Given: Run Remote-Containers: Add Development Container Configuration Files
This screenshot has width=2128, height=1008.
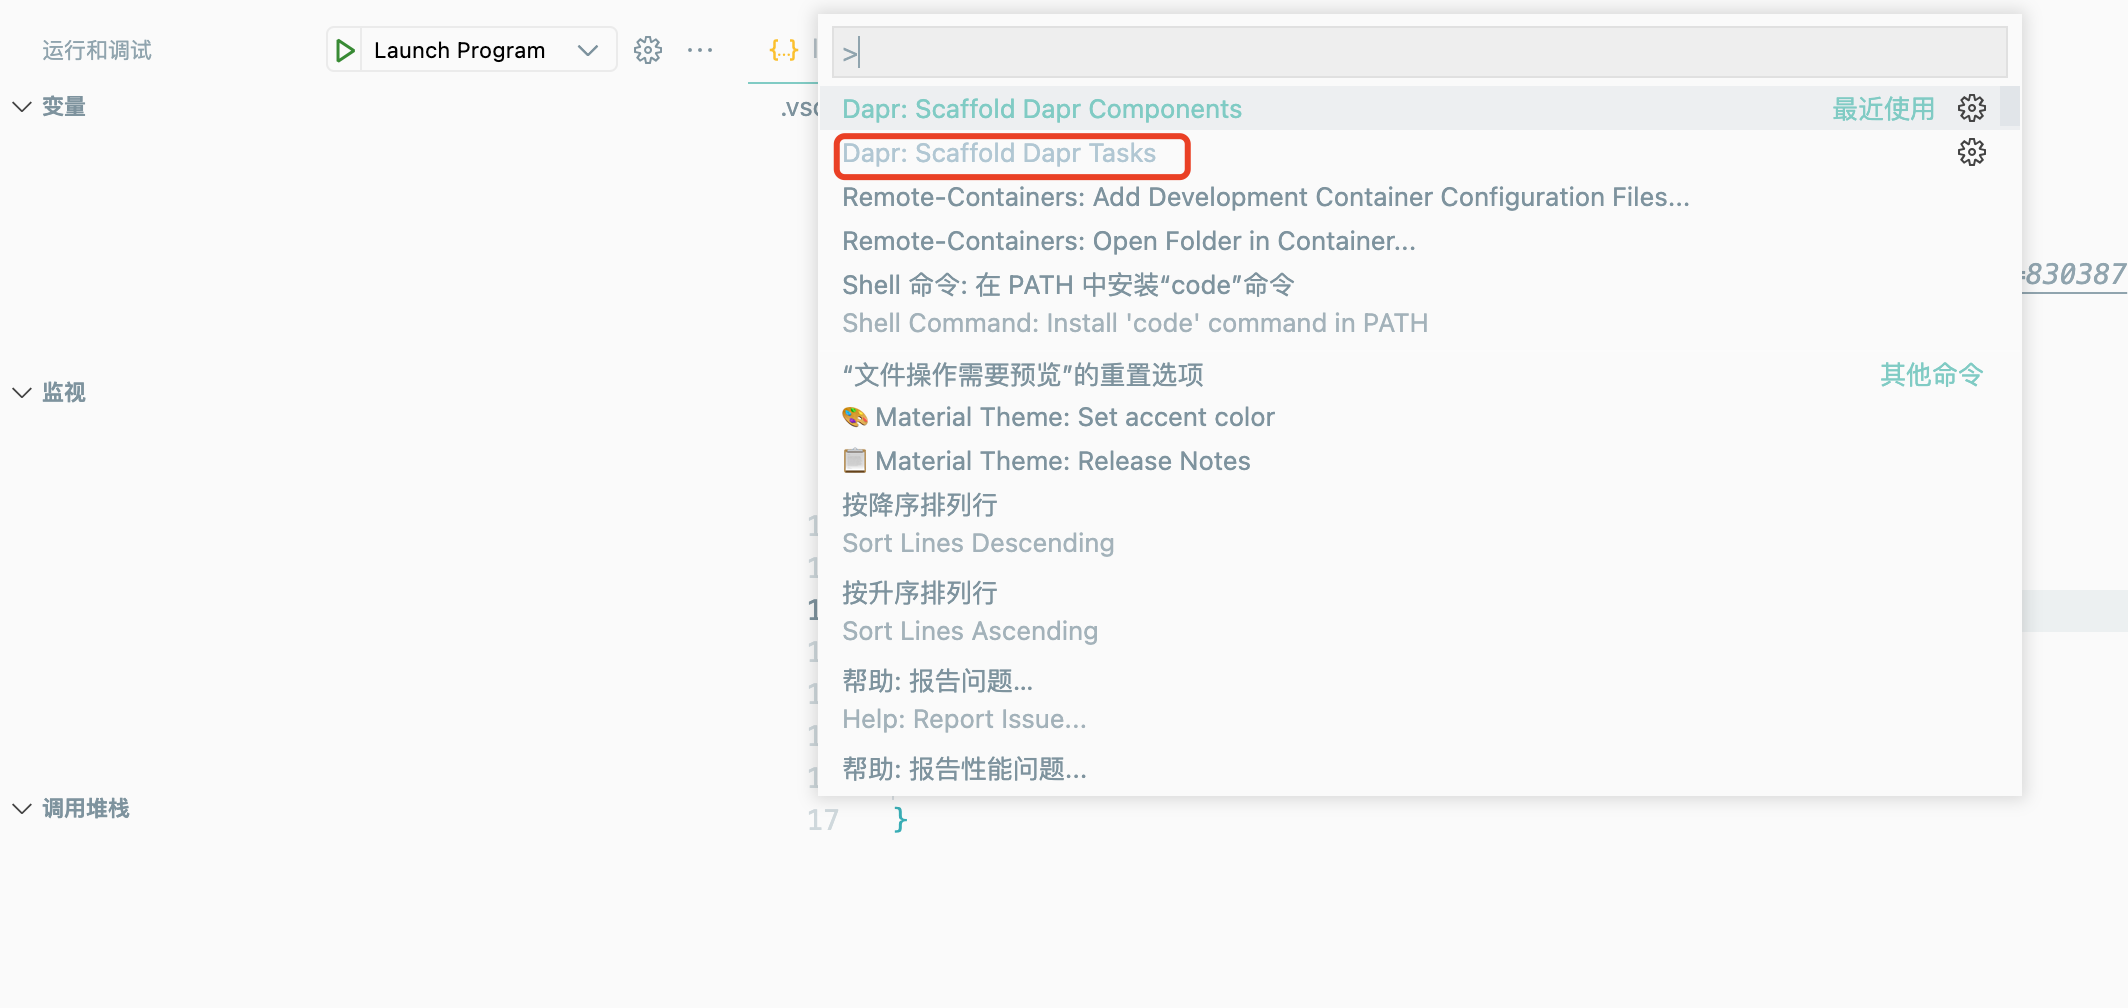Looking at the screenshot, I should pyautogui.click(x=1265, y=197).
